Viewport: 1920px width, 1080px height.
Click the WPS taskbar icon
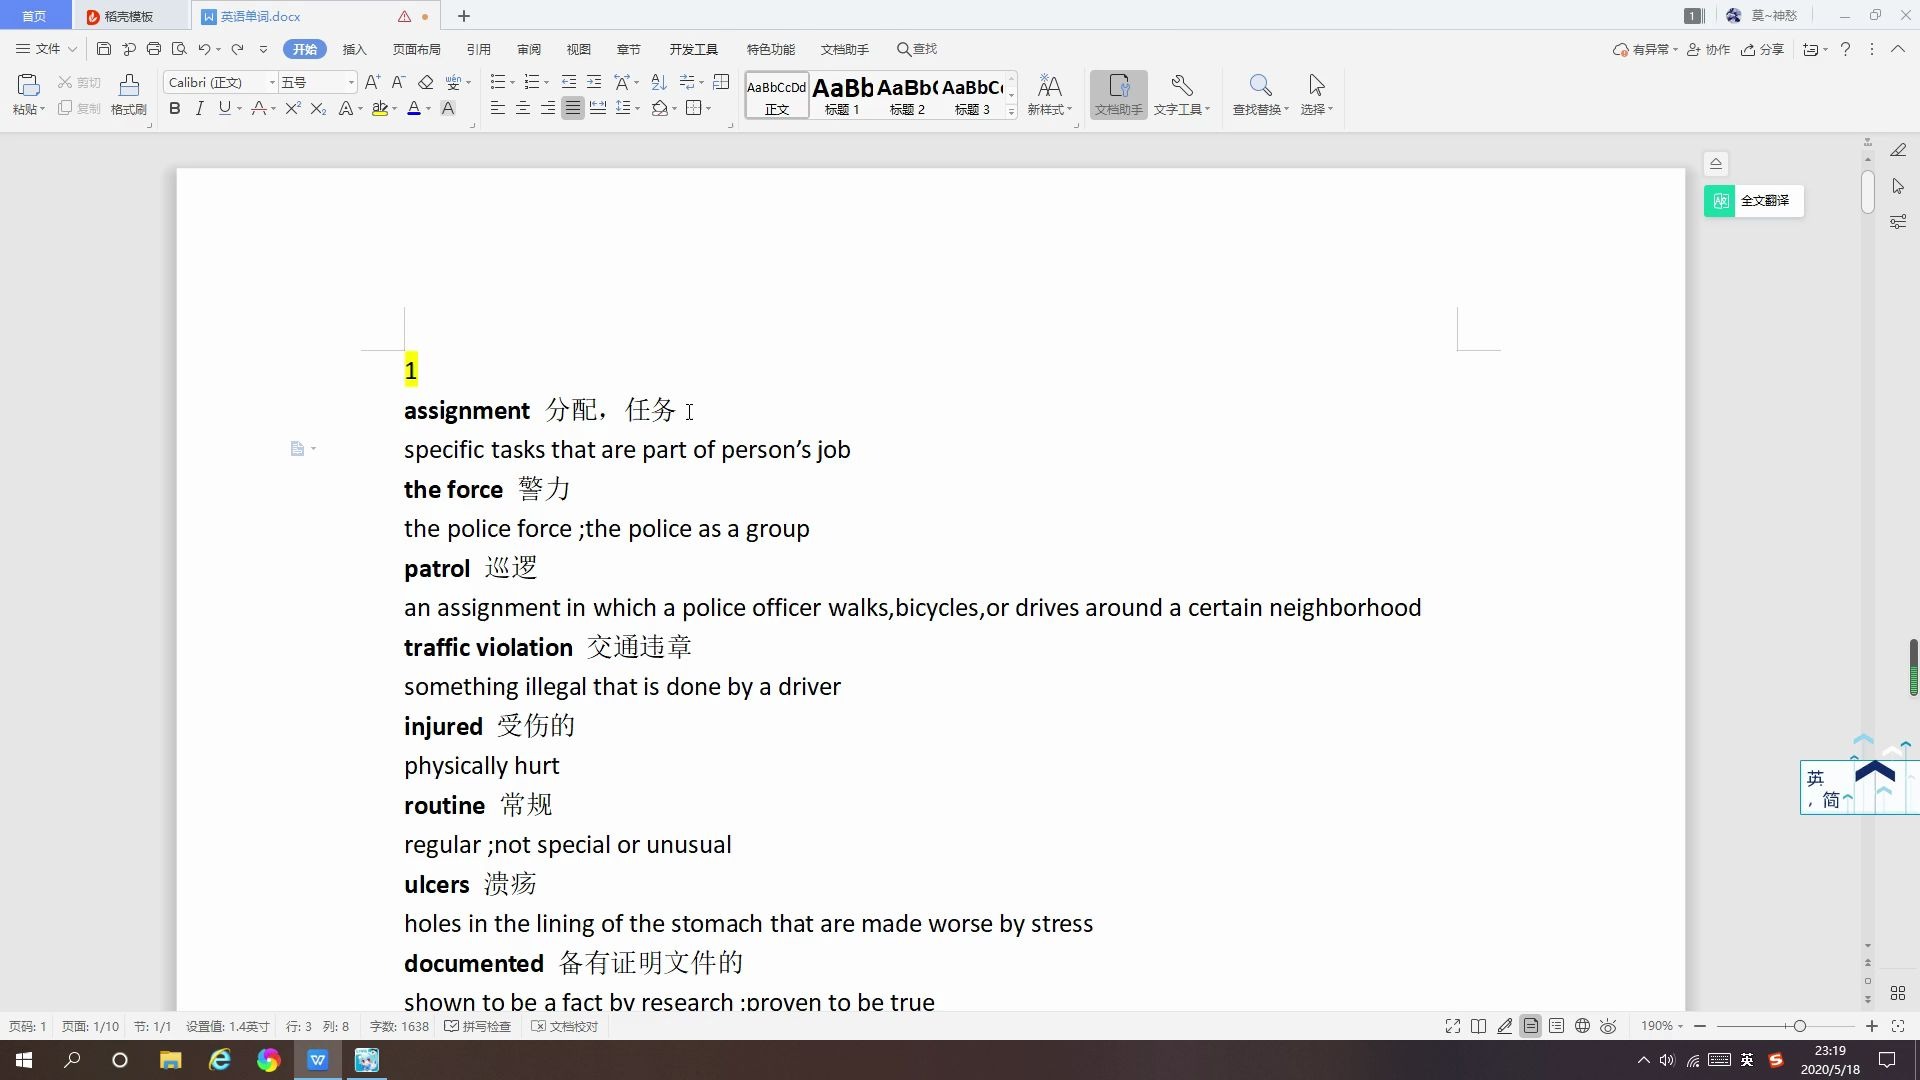coord(316,1059)
